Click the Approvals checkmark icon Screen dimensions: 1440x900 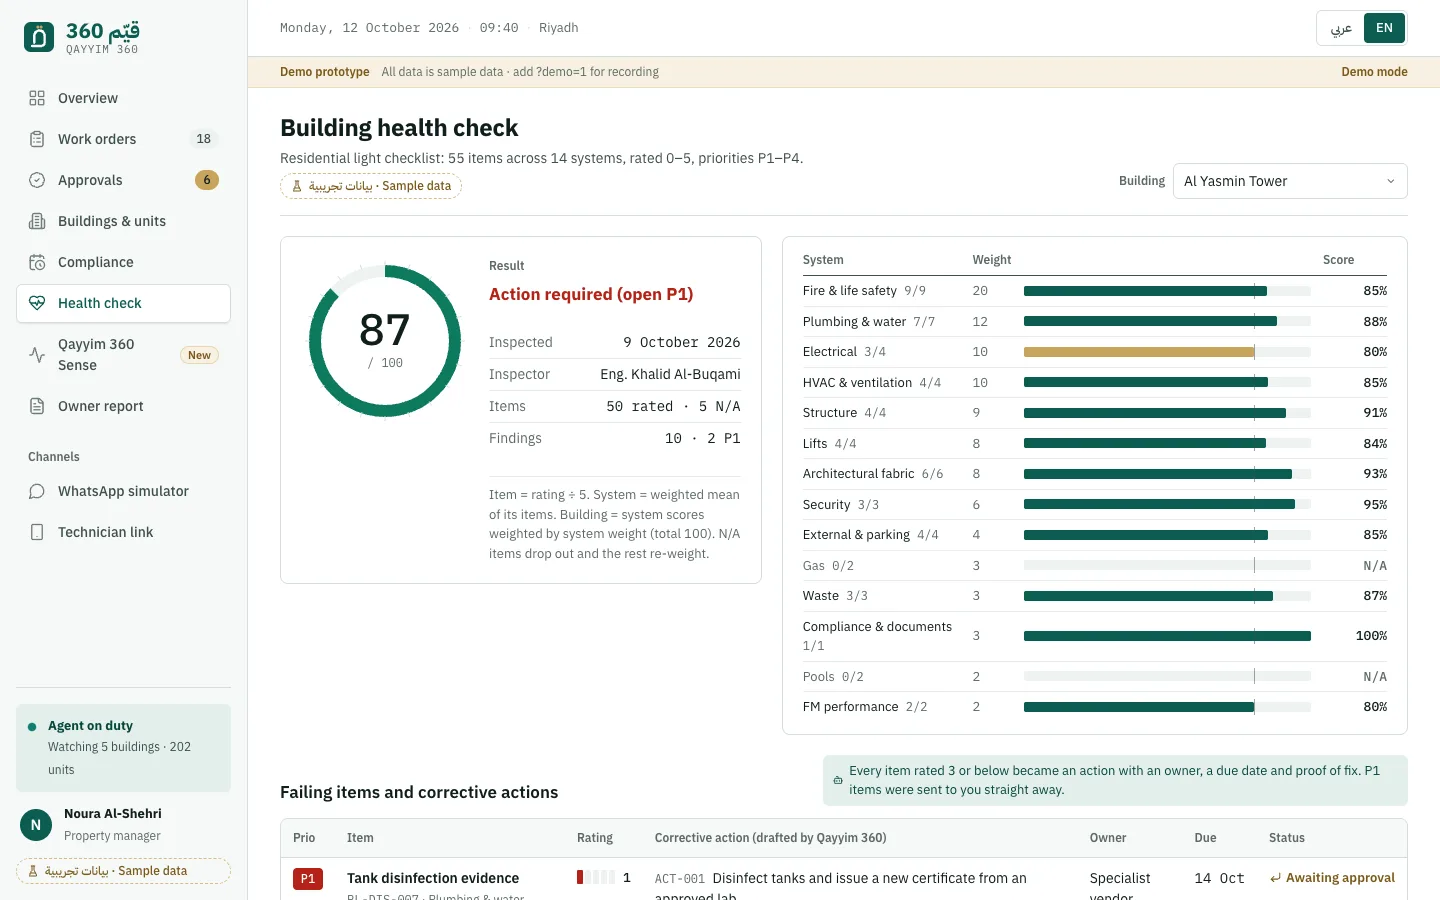click(x=37, y=180)
